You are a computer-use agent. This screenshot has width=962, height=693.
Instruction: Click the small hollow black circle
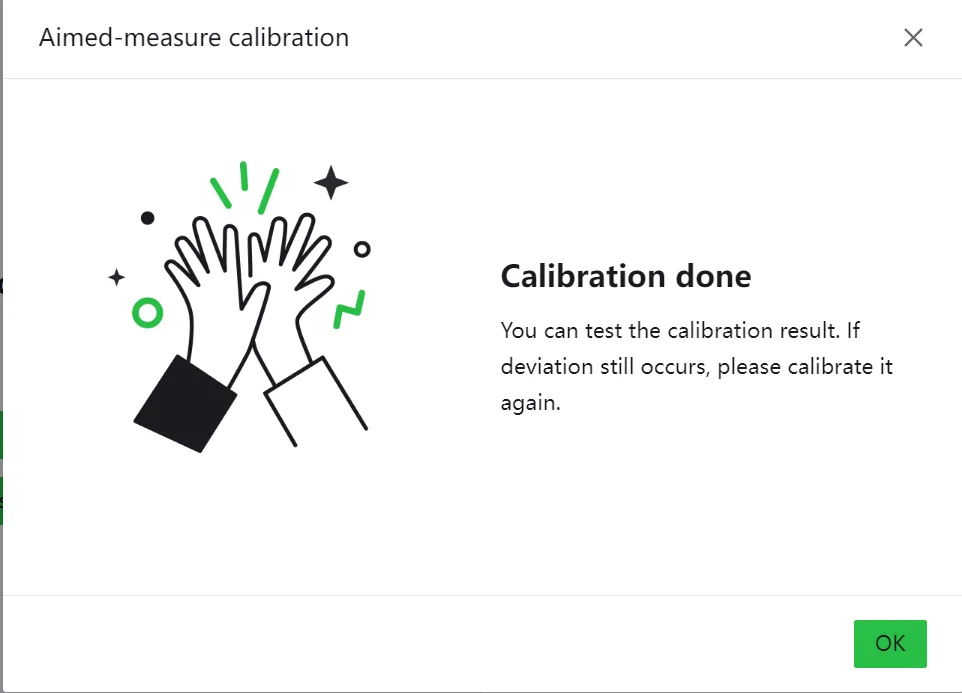pyautogui.click(x=362, y=249)
